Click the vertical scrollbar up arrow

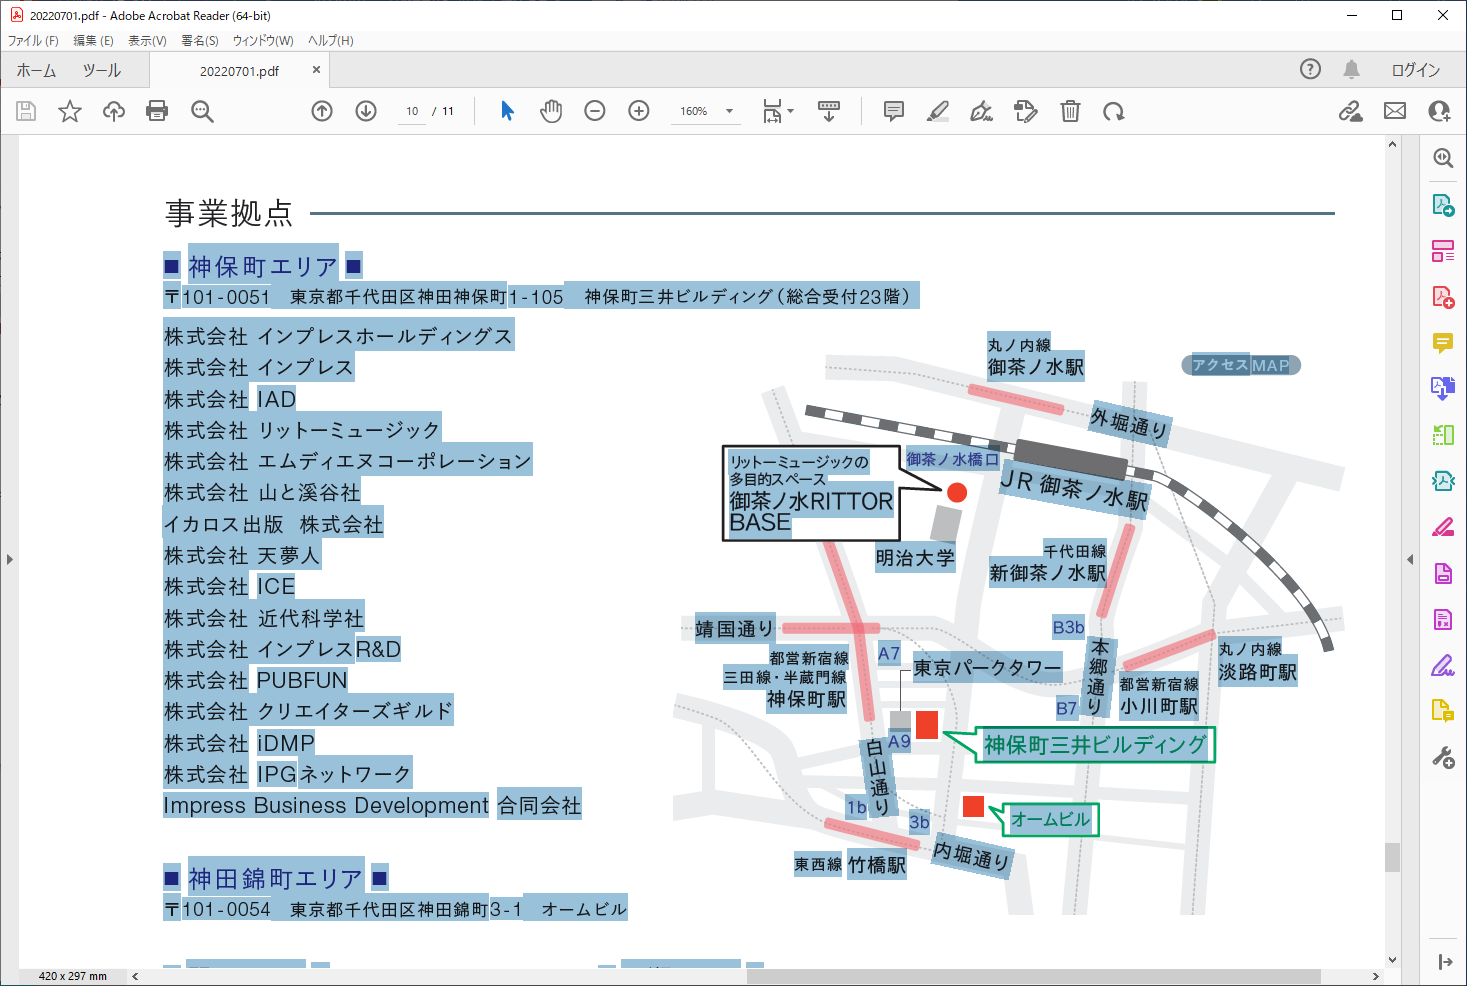1392,145
